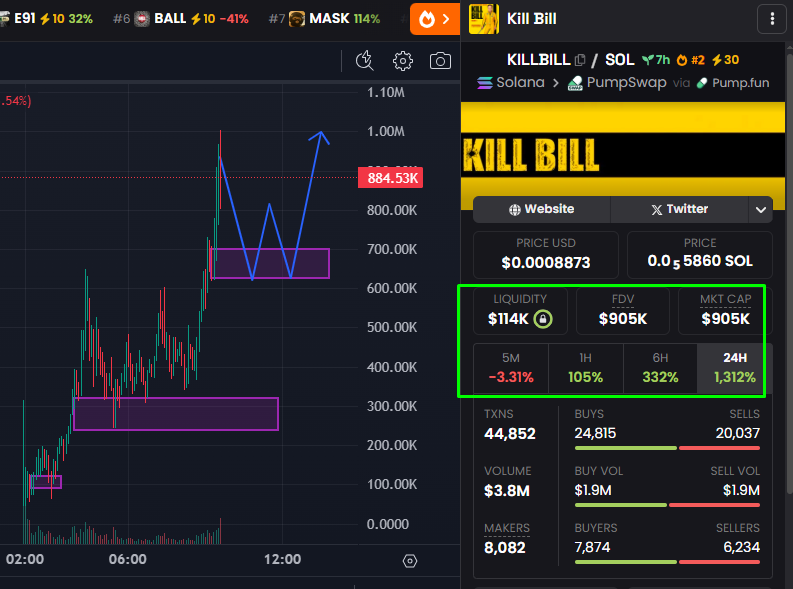This screenshot has width=793, height=589.
Task: Click the buyers versus sellers ratio bar
Action: pos(667,562)
